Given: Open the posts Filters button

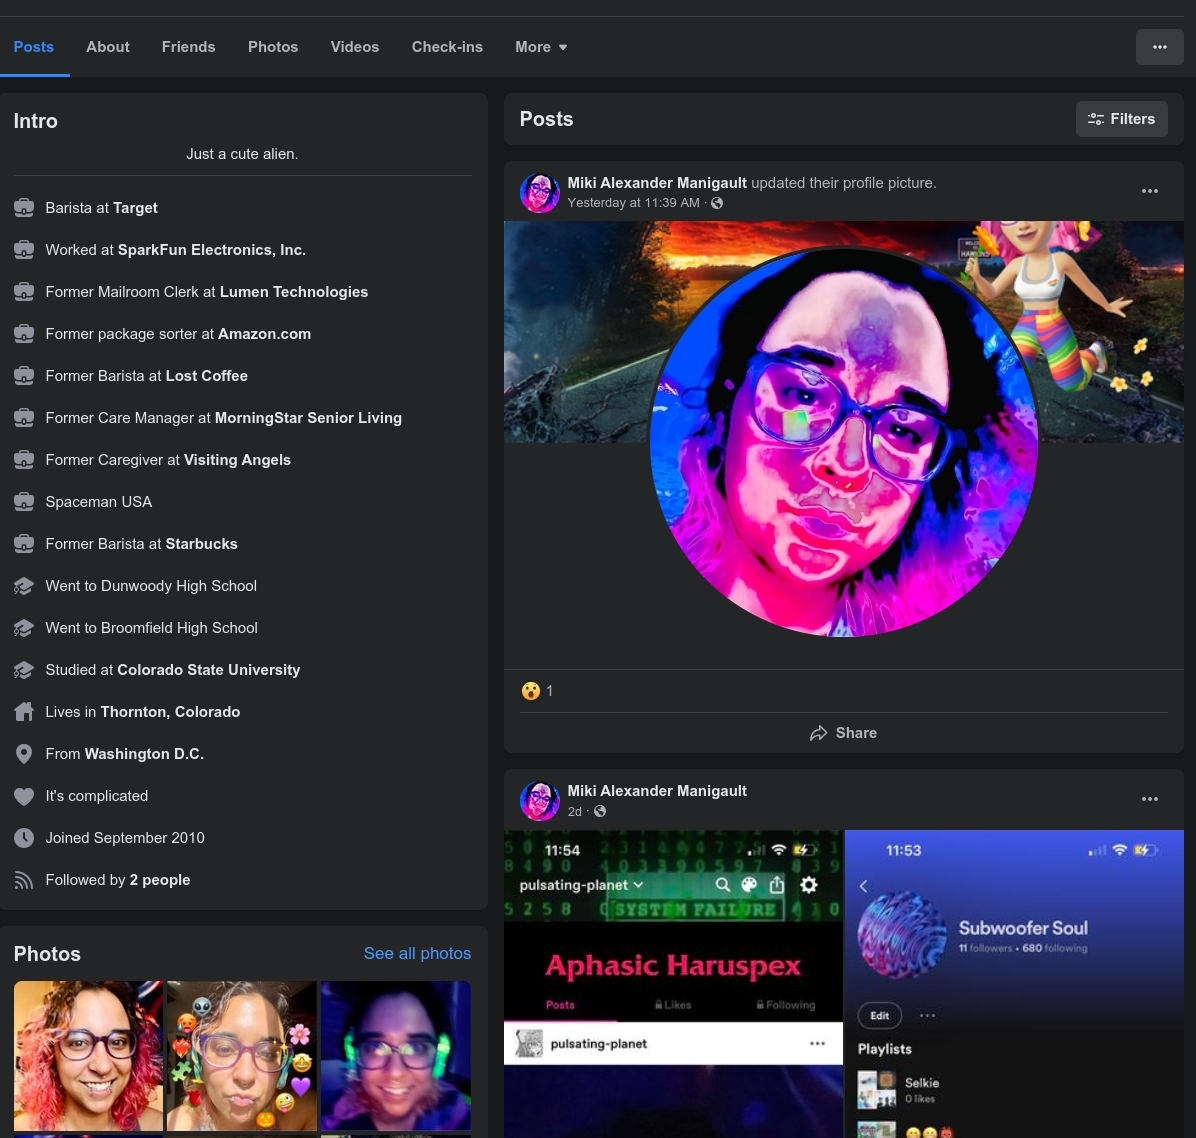Looking at the screenshot, I should [1121, 119].
